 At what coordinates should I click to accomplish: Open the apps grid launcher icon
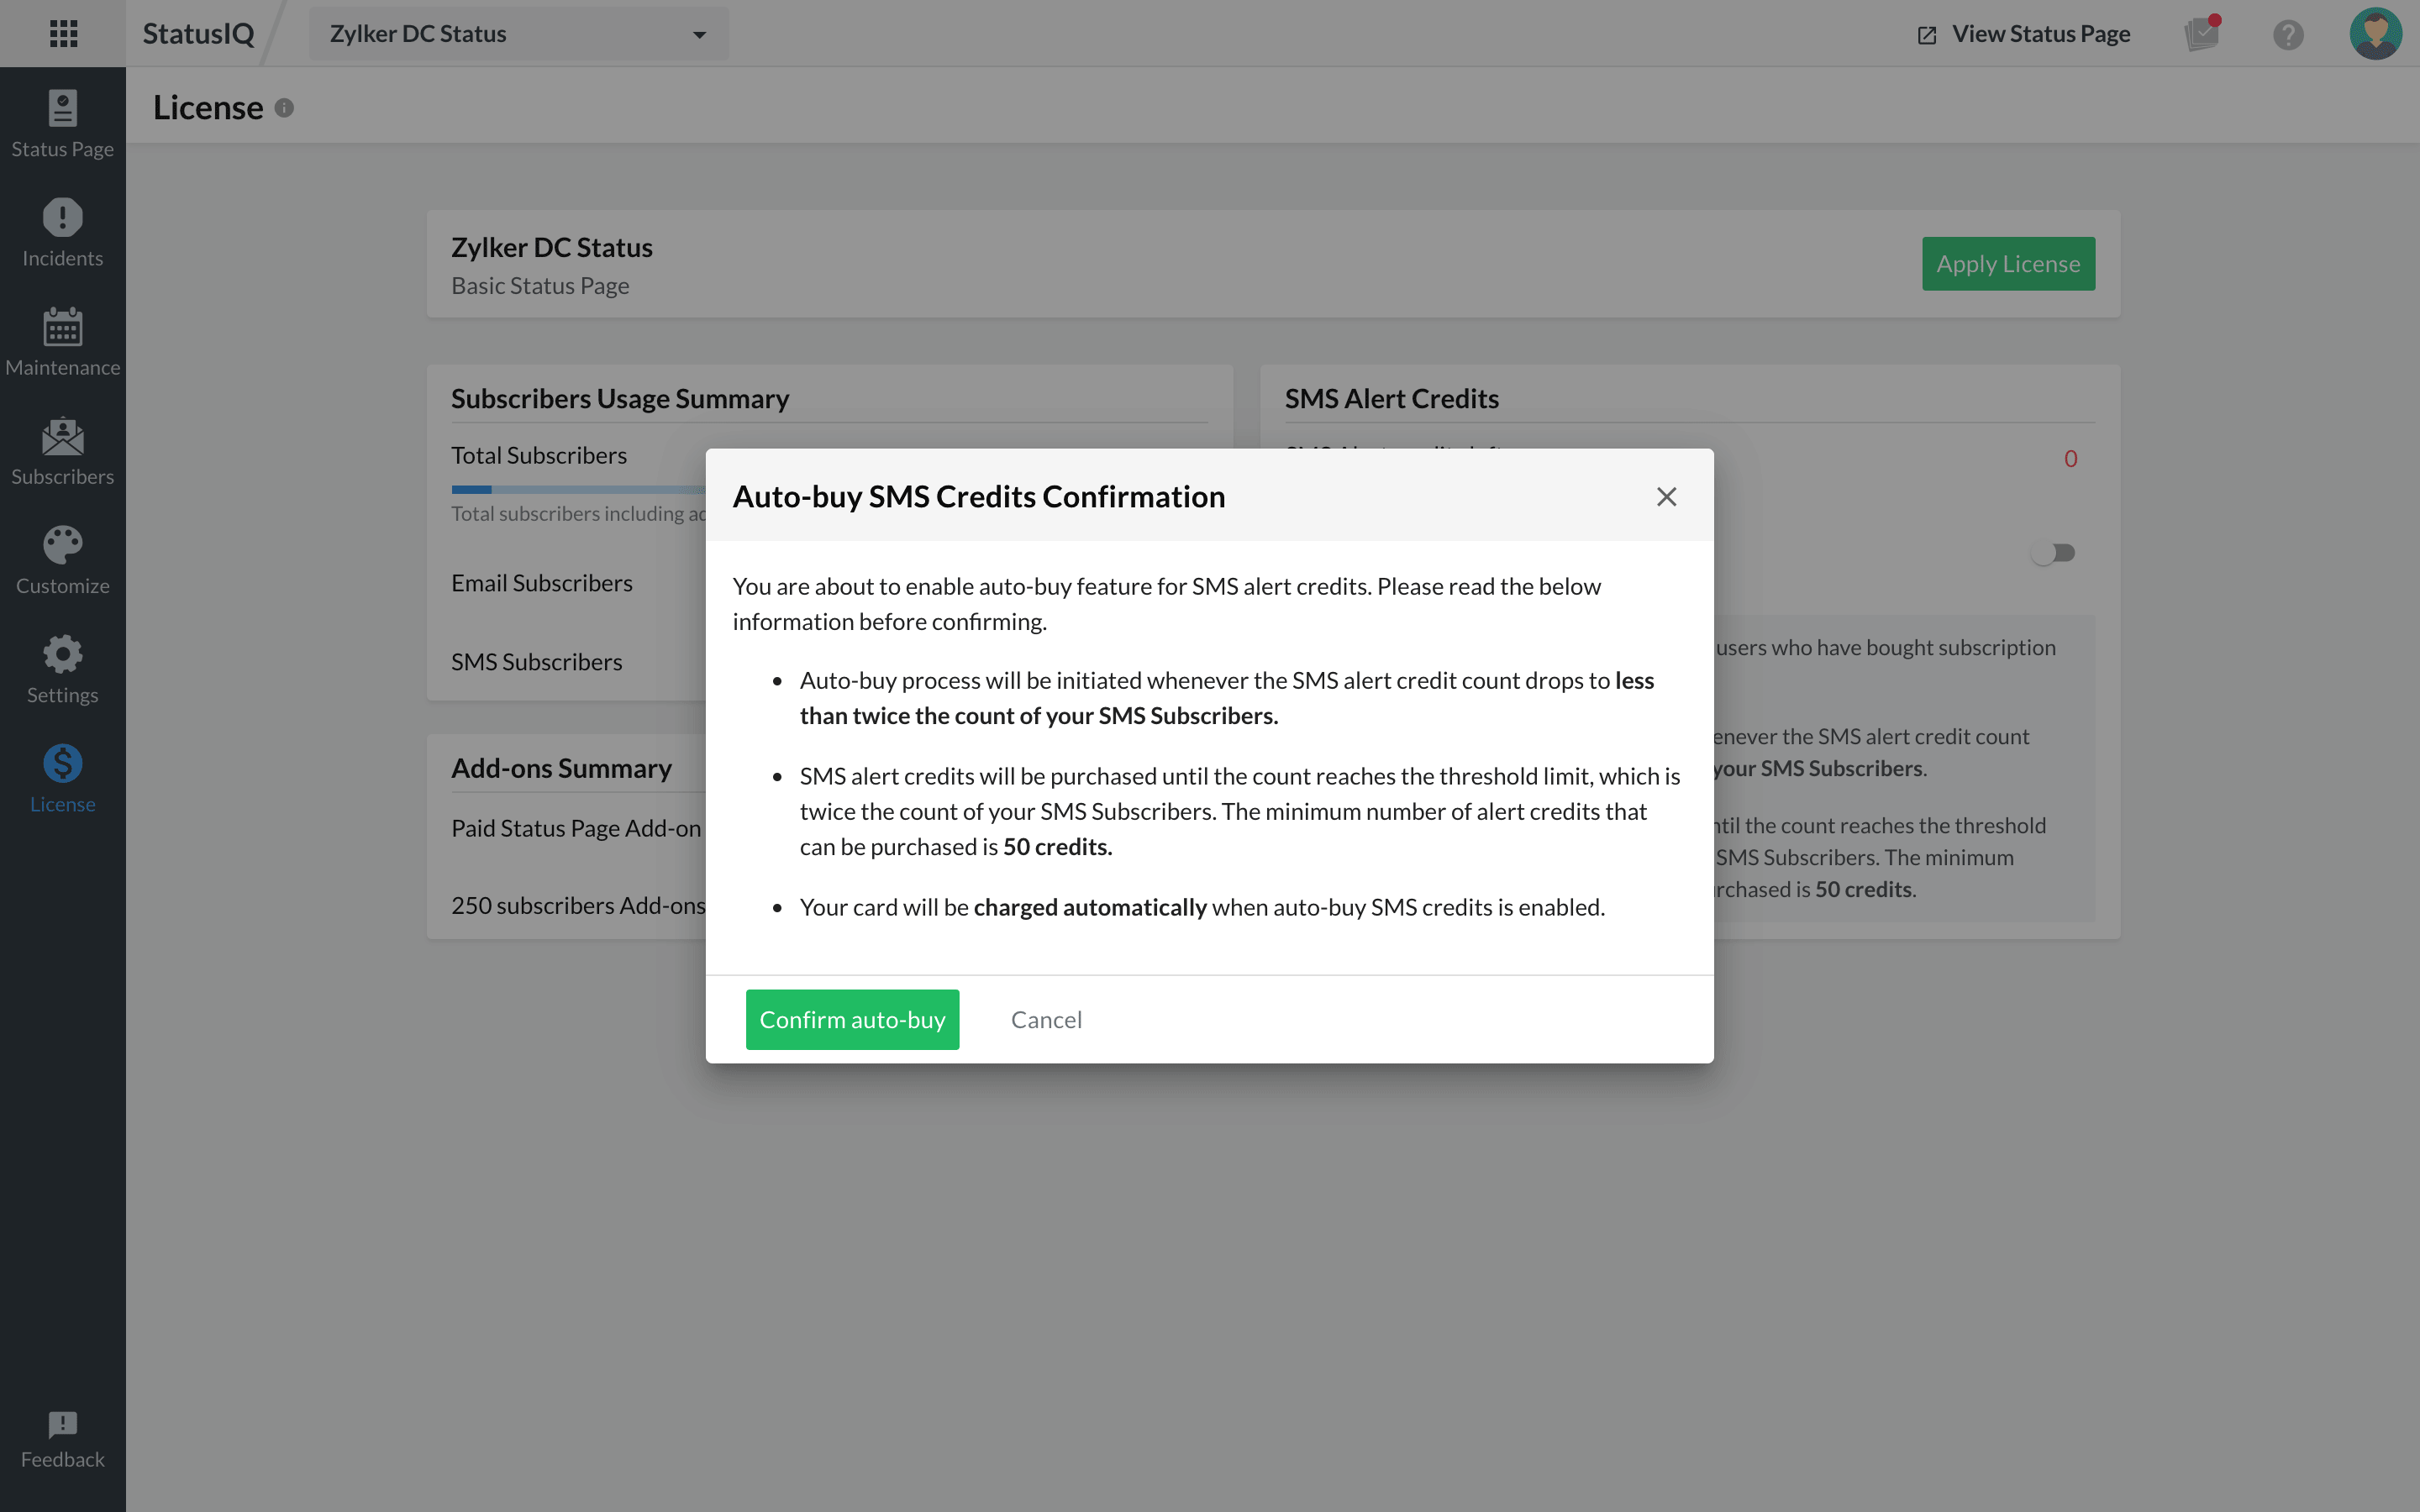pyautogui.click(x=63, y=33)
